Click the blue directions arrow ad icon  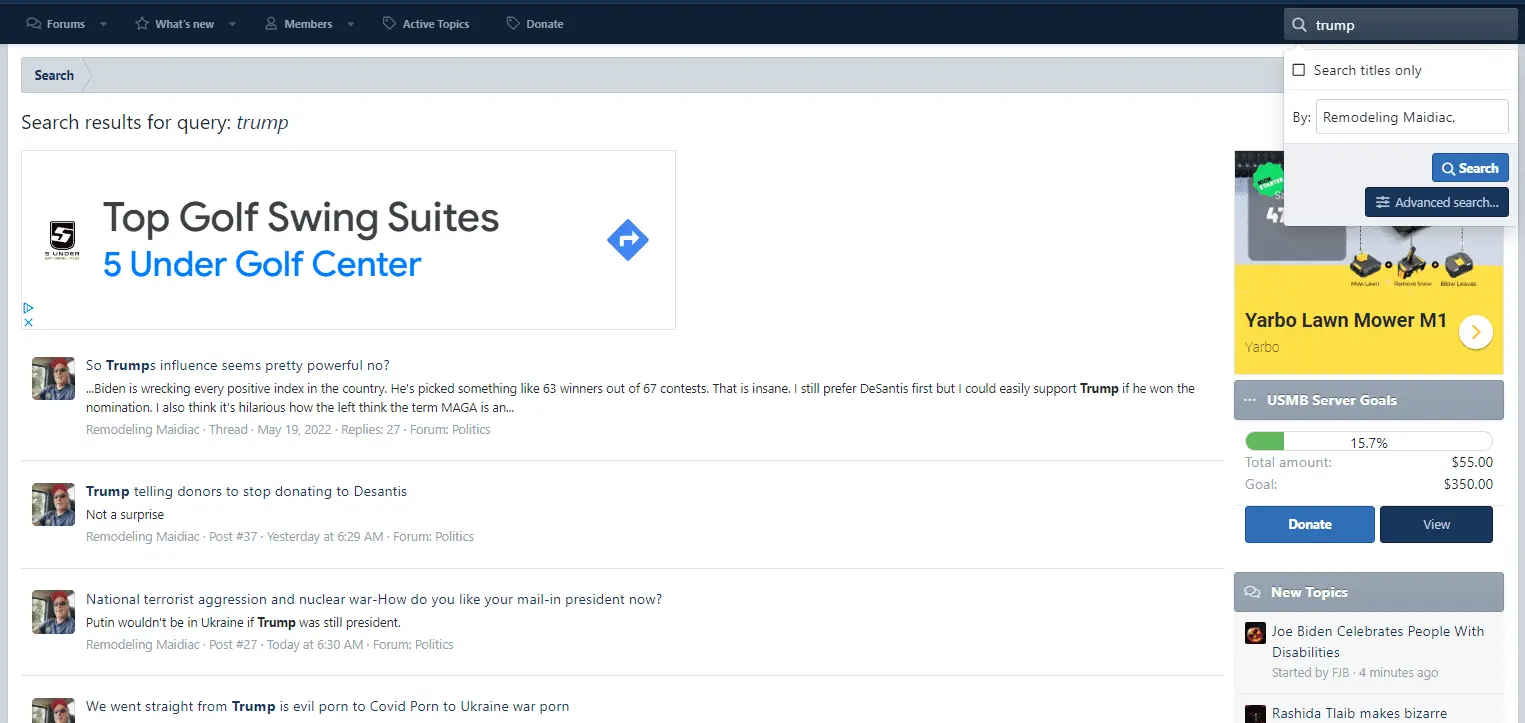628,240
